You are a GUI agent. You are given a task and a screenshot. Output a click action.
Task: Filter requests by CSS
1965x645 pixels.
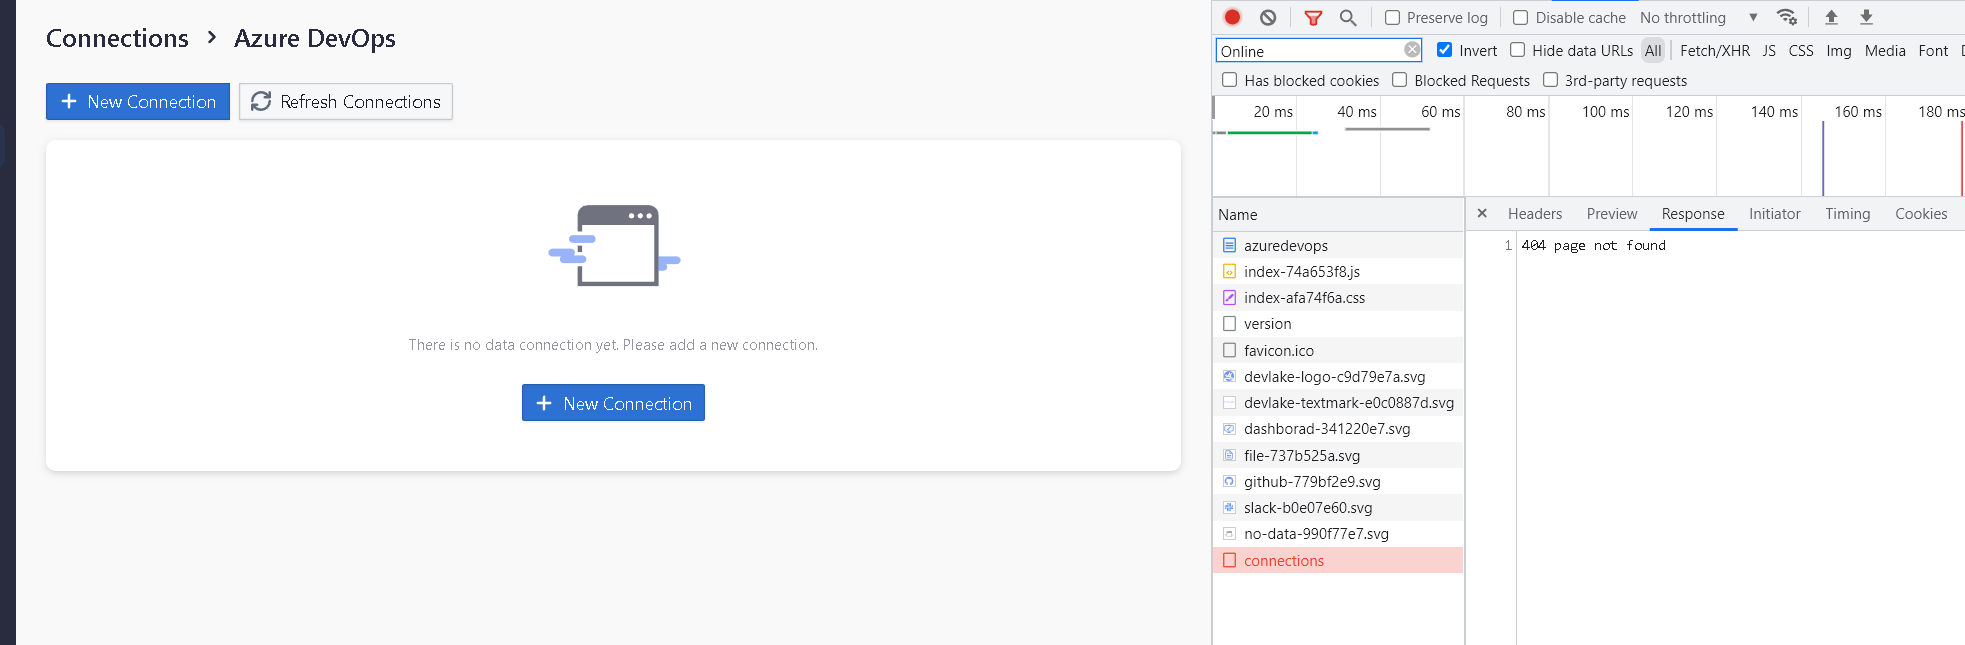click(x=1800, y=51)
